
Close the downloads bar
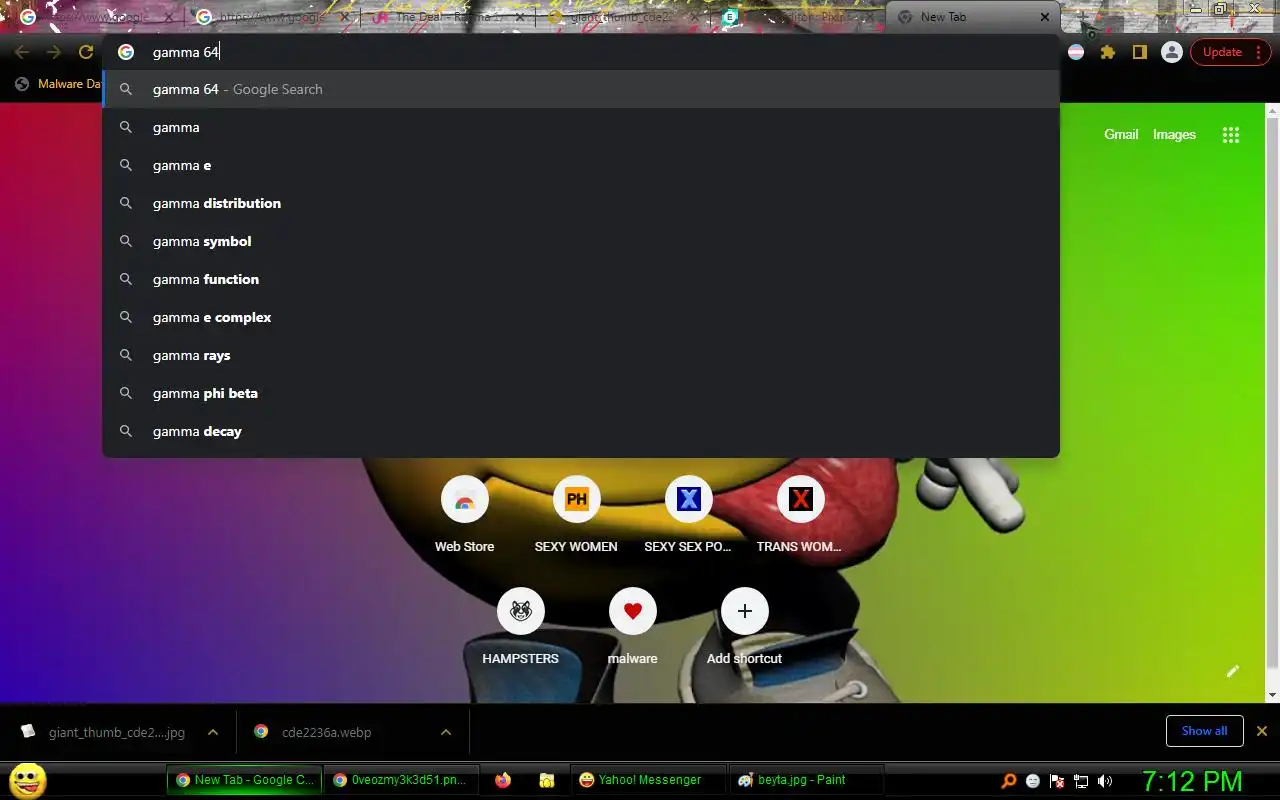point(1262,731)
